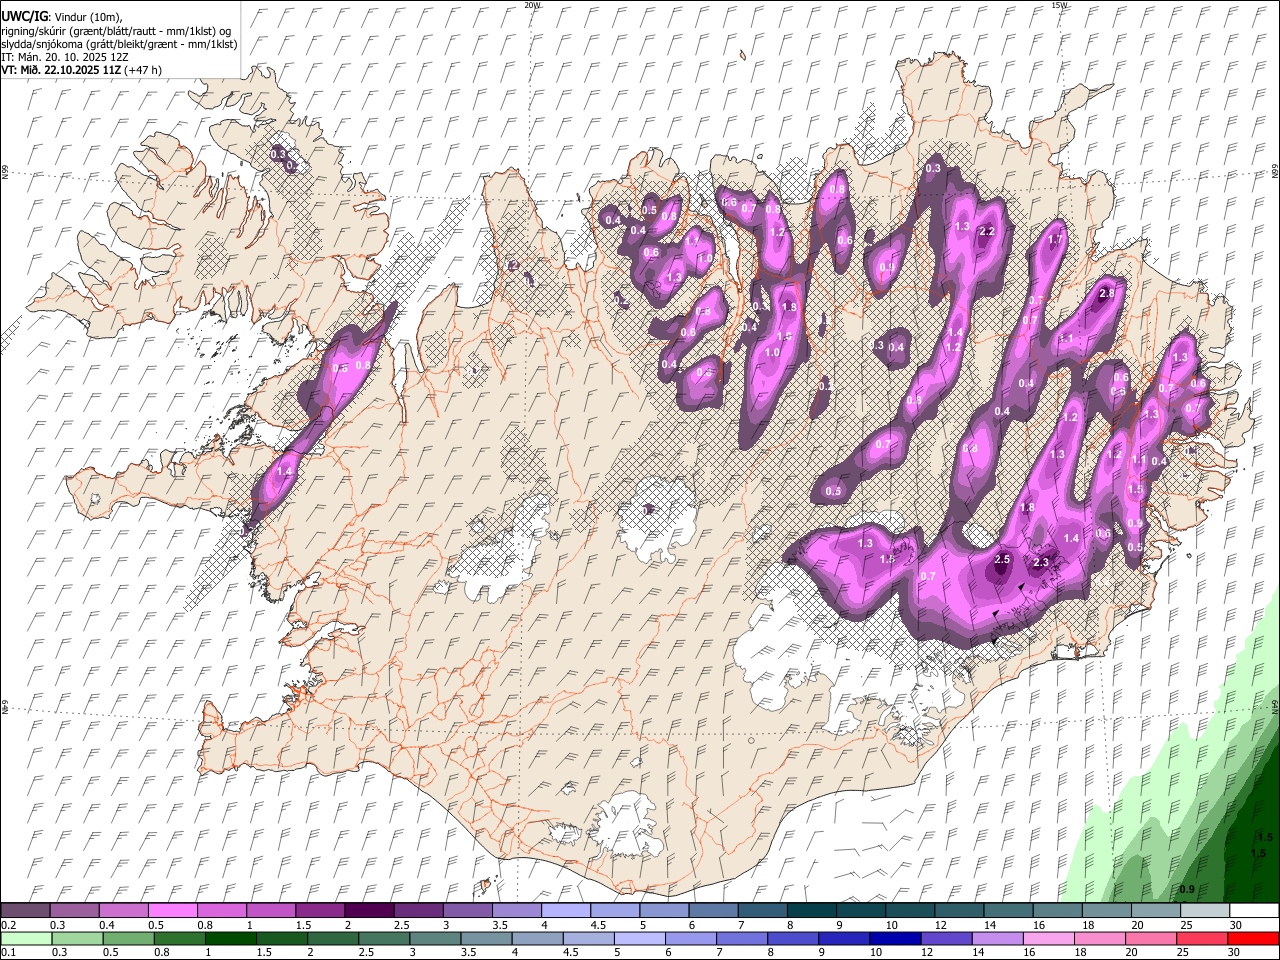
Task: Click the '0.1' label of the rain legend
Action: click(8, 953)
